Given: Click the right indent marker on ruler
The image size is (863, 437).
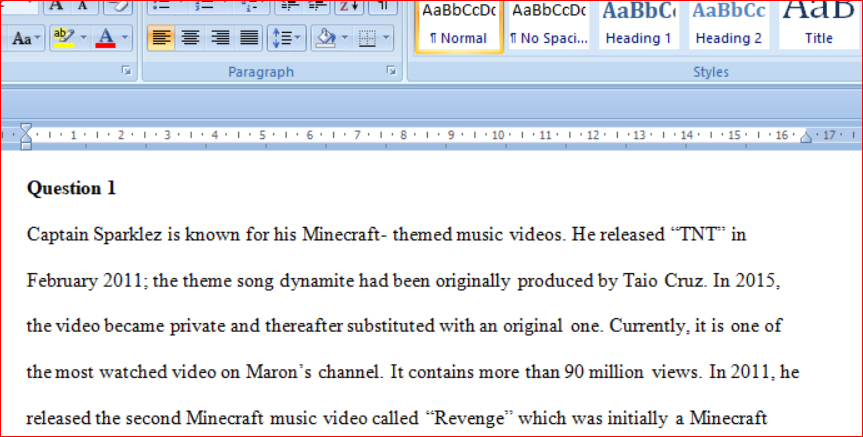Looking at the screenshot, I should click(806, 136).
